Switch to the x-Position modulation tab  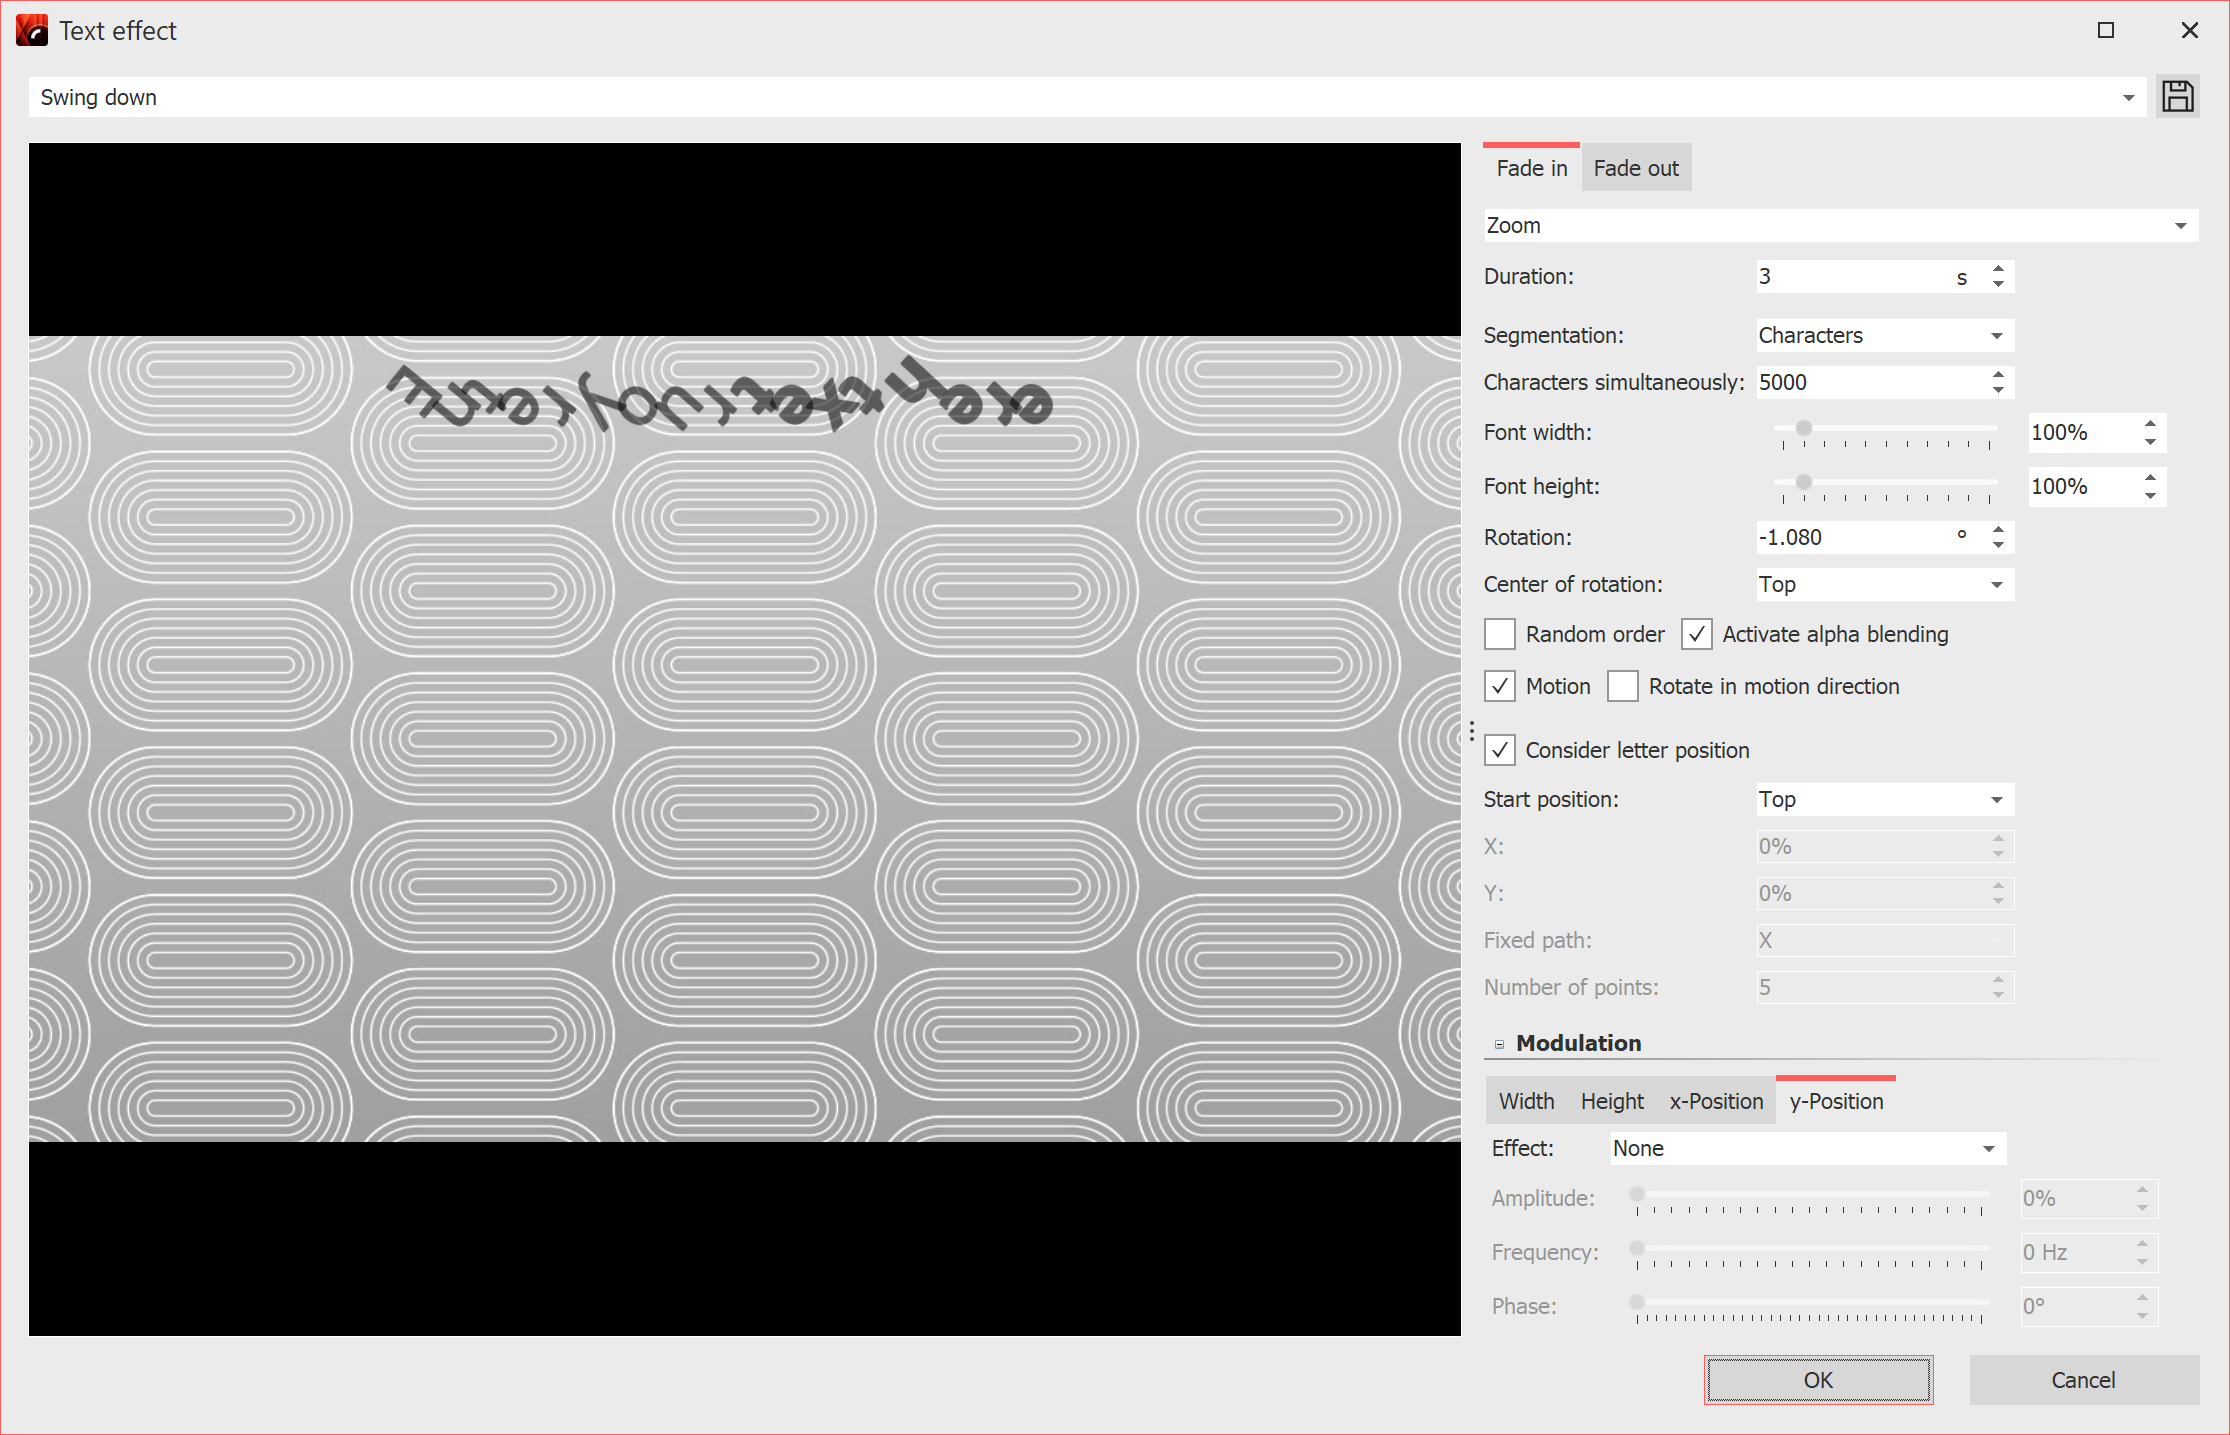pyautogui.click(x=1715, y=1100)
